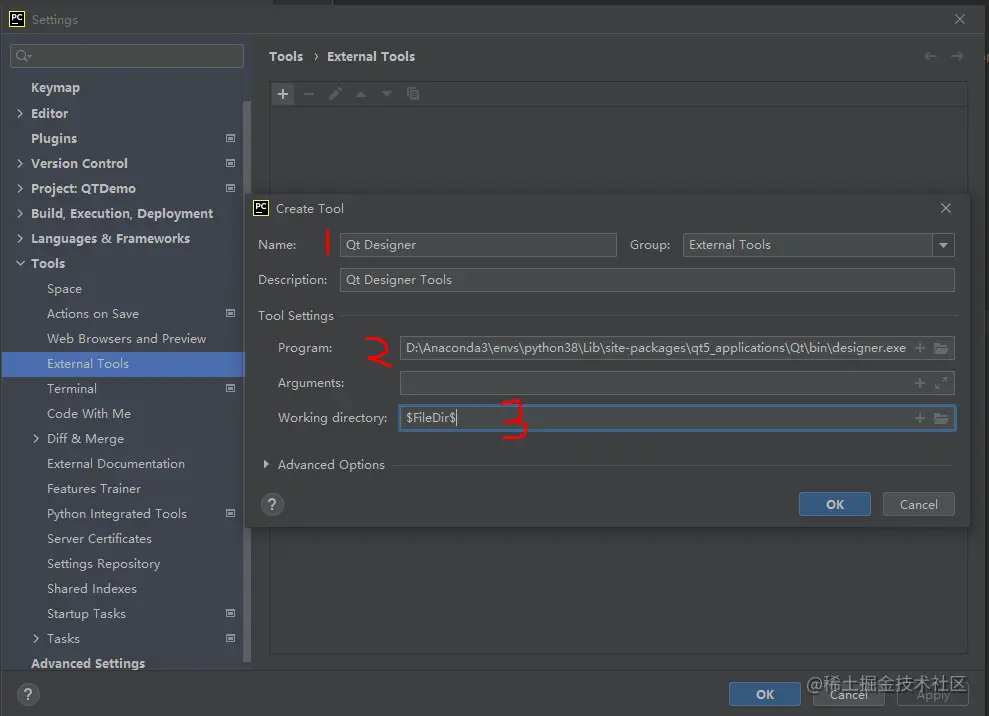Open Terminal settings page
The image size is (989, 716).
point(72,389)
